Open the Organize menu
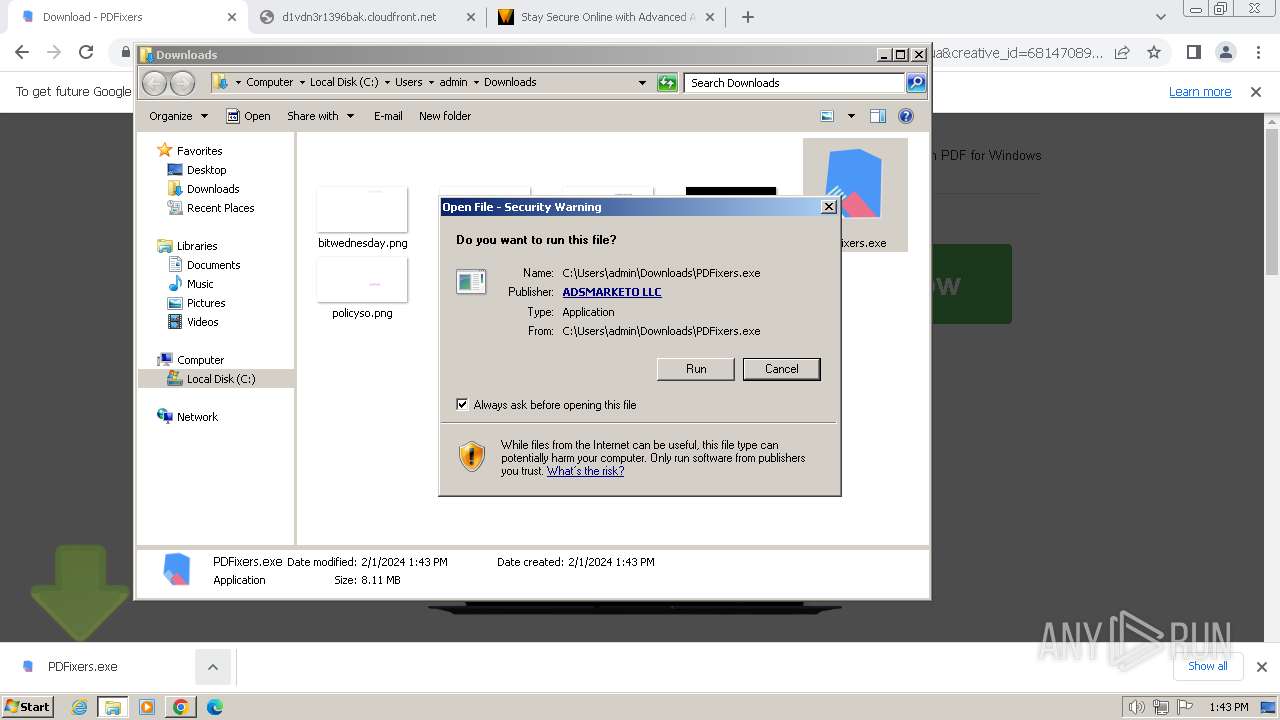The image size is (1280, 720). 178,116
